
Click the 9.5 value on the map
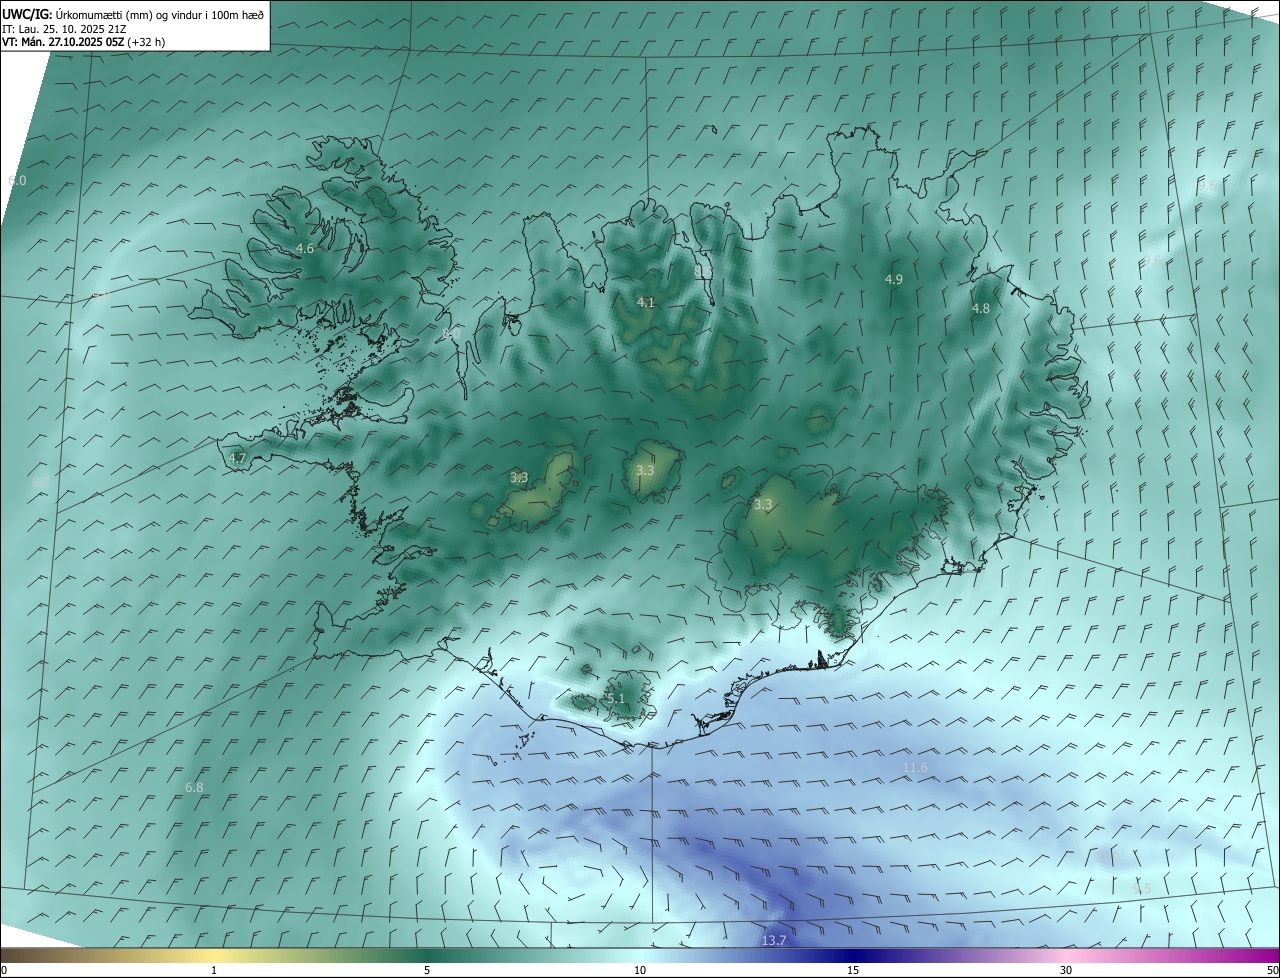pos(1141,888)
